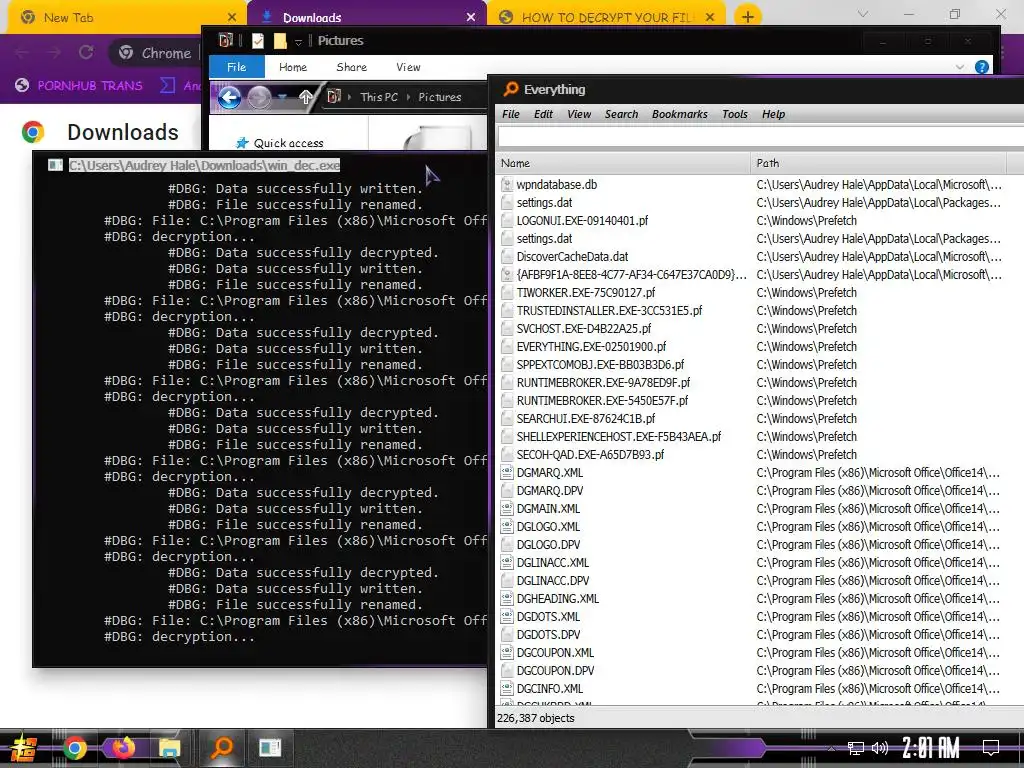Click the Explorer new folder toolbar icon
Image resolution: width=1024 pixels, height=768 pixels.
[280, 41]
